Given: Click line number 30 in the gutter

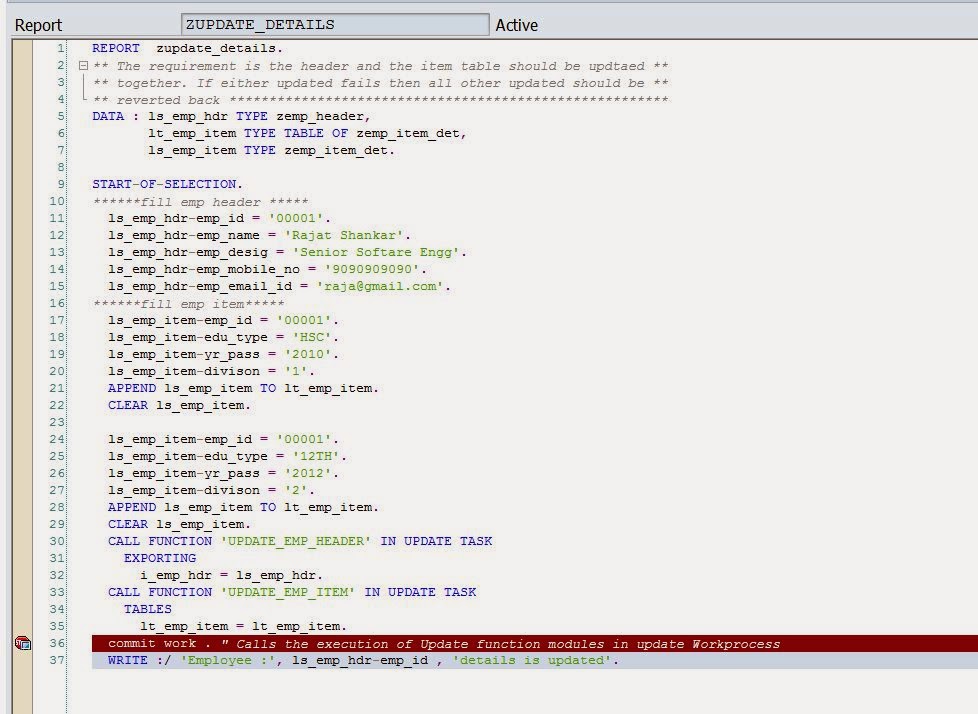Looking at the screenshot, I should click(x=56, y=541).
